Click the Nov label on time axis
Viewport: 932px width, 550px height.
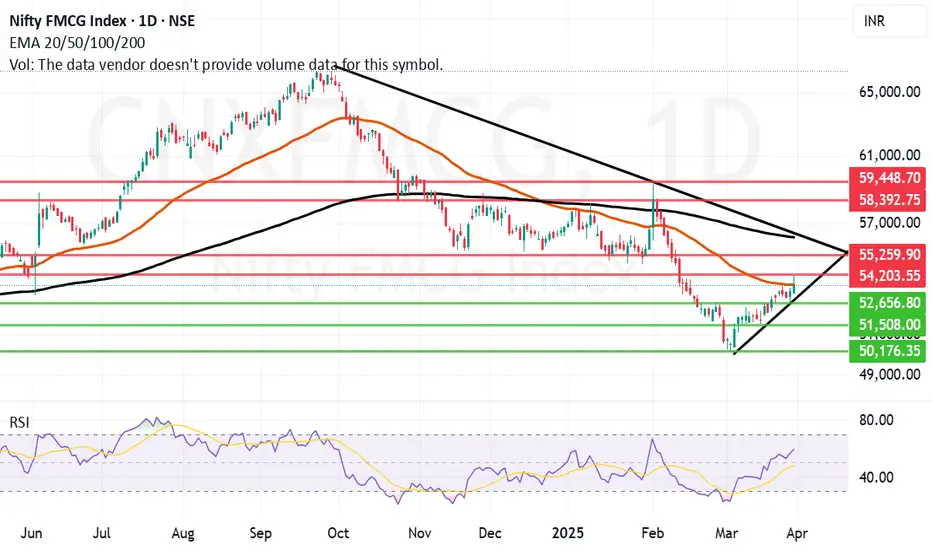point(420,533)
